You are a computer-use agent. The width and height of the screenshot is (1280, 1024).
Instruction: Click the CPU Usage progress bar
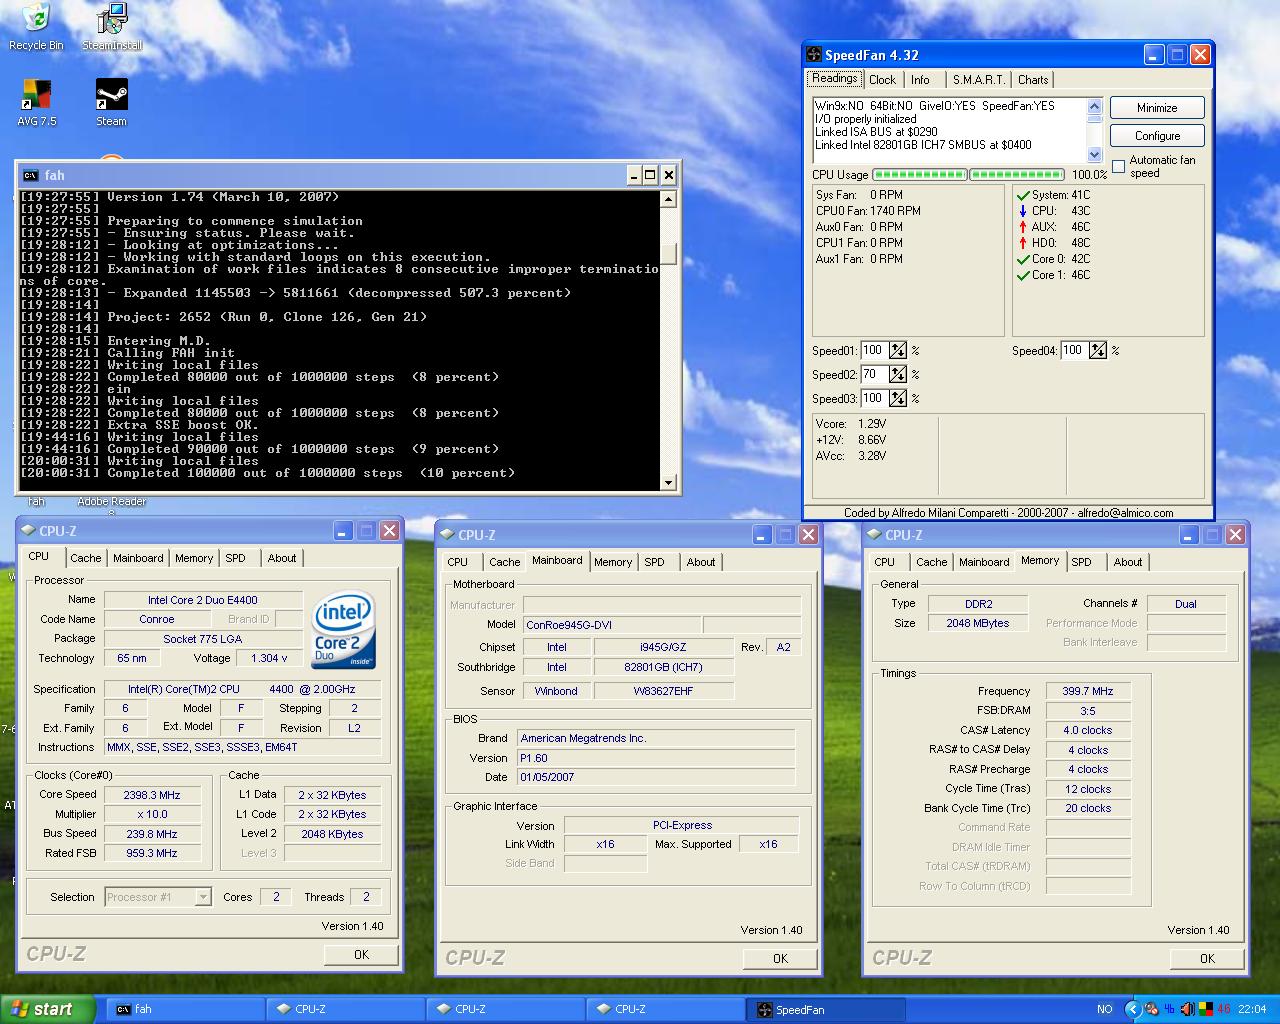coord(968,175)
